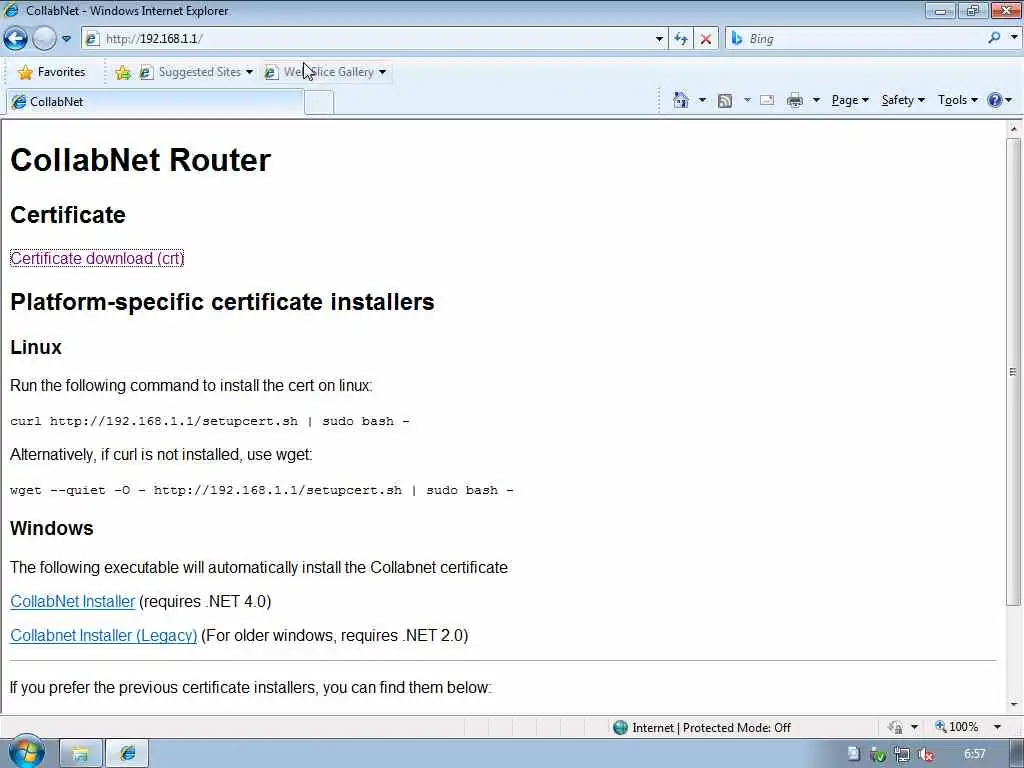This screenshot has height=768, width=1024.
Task: Expand the zoom level dropdown arrow
Action: coord(997,728)
